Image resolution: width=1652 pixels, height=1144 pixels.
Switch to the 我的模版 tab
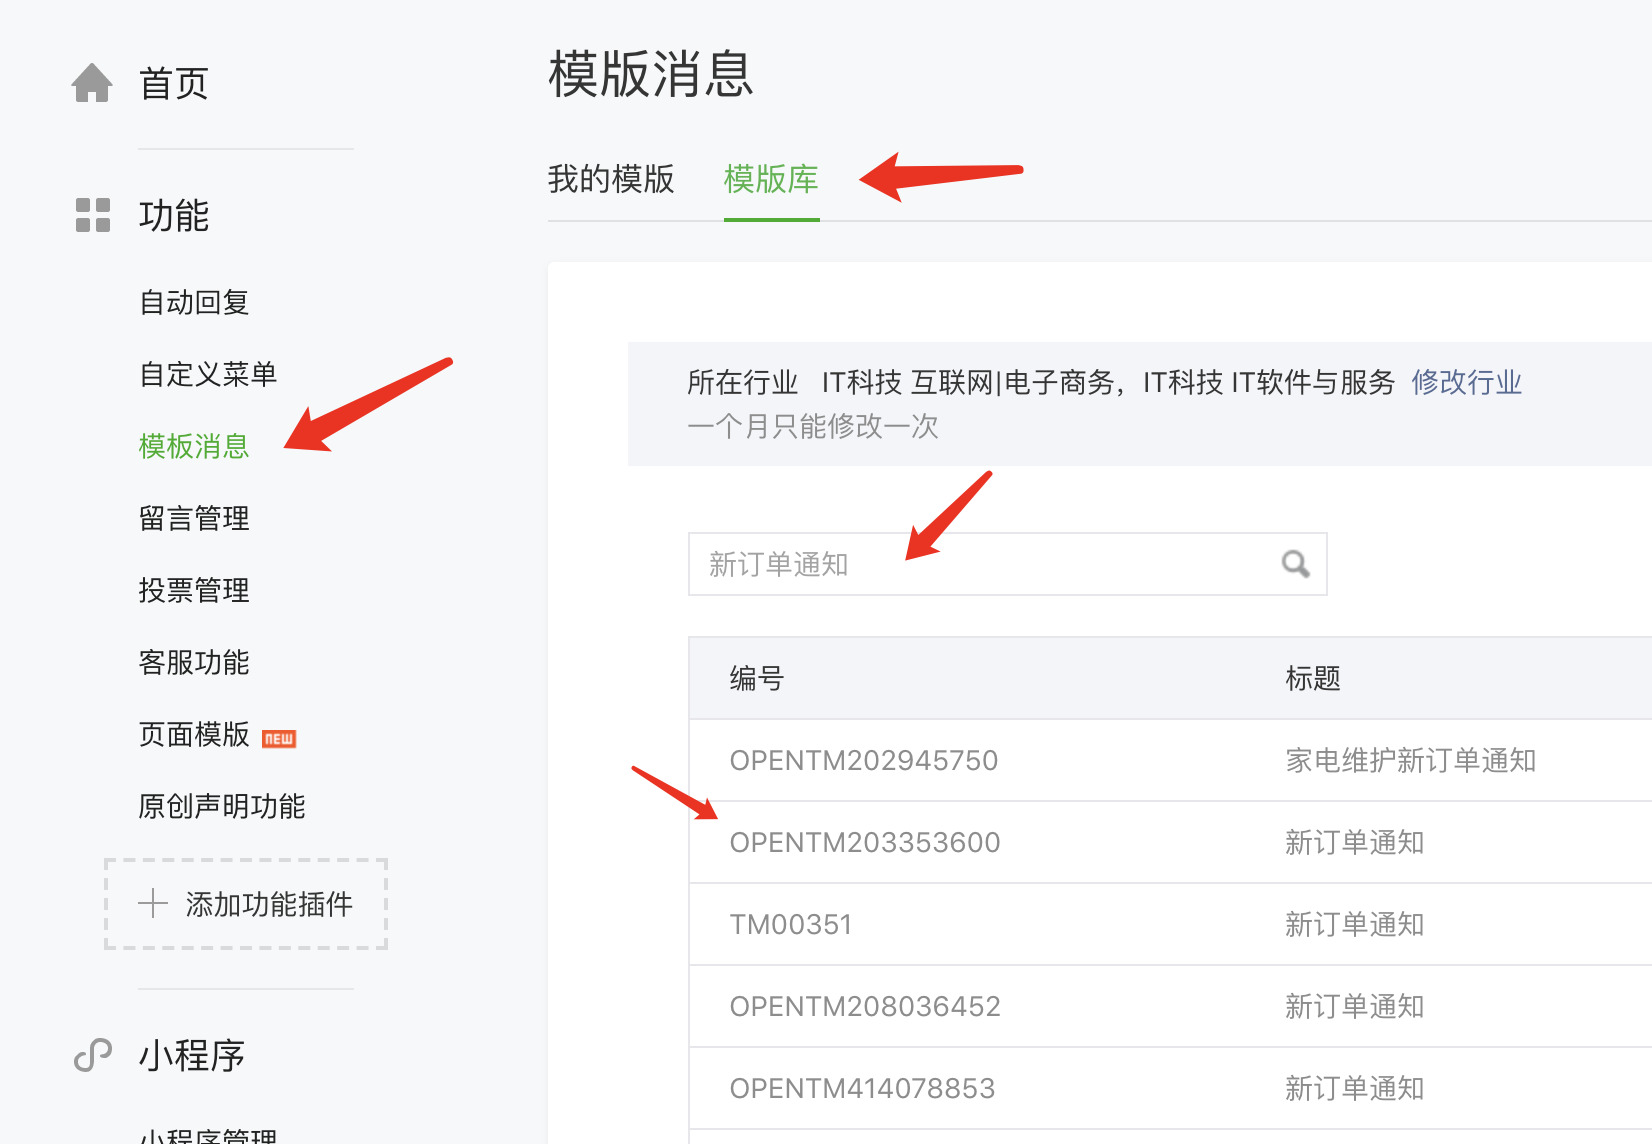click(611, 179)
